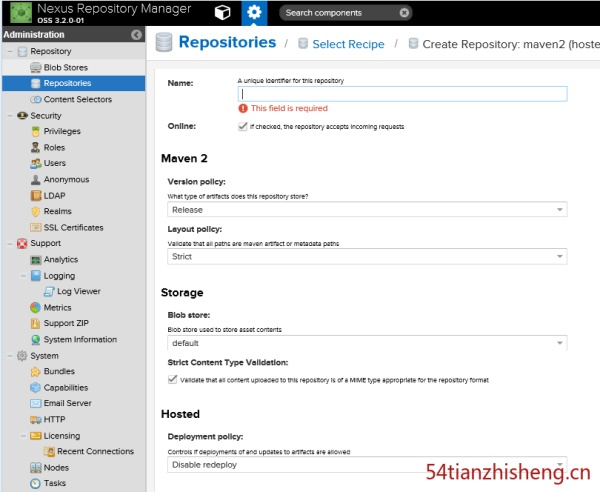Click 'This field is required' error message
This screenshot has height=492, width=600.
[289, 108]
